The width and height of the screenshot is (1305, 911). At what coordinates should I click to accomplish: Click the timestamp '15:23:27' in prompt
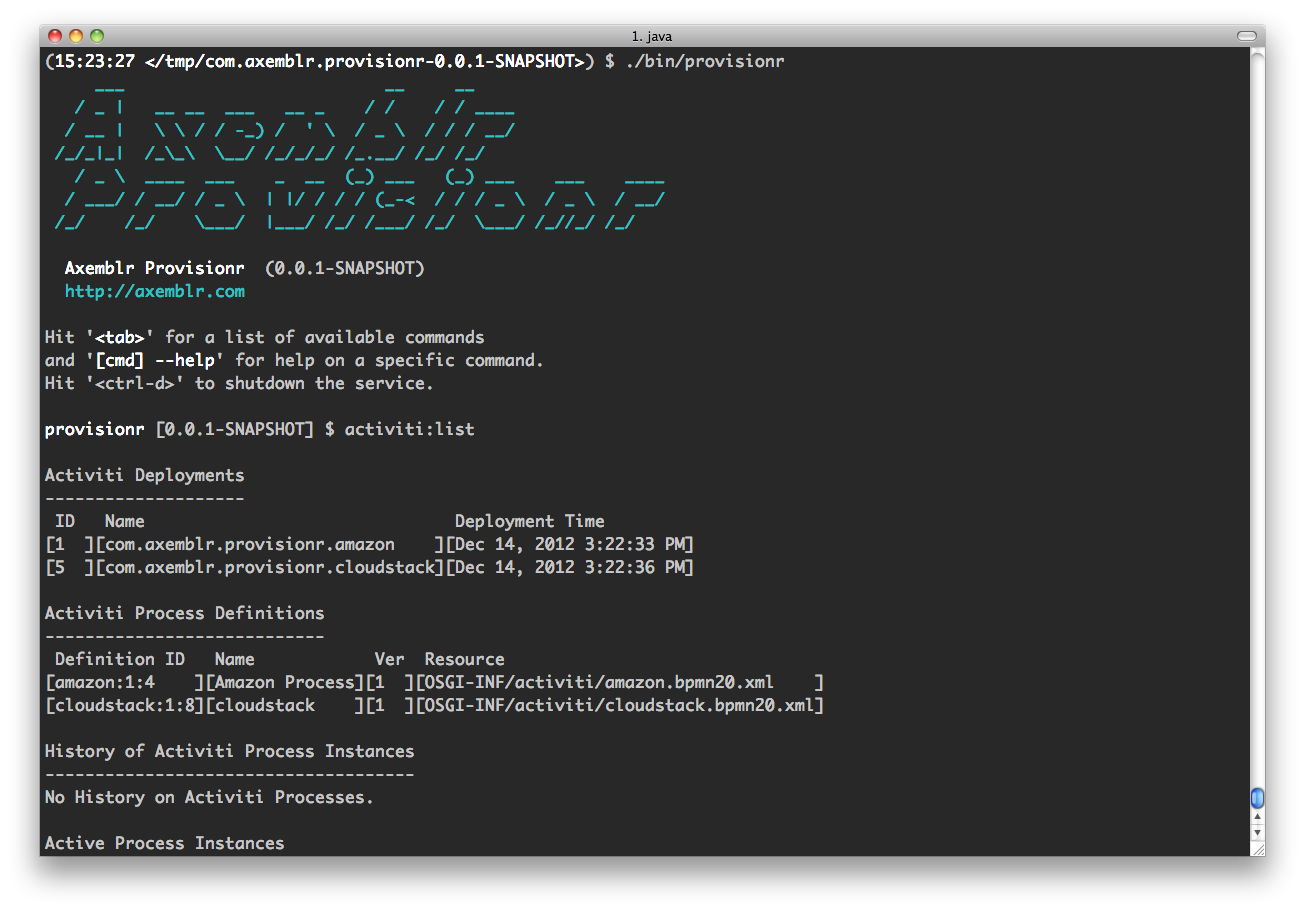pos(95,61)
